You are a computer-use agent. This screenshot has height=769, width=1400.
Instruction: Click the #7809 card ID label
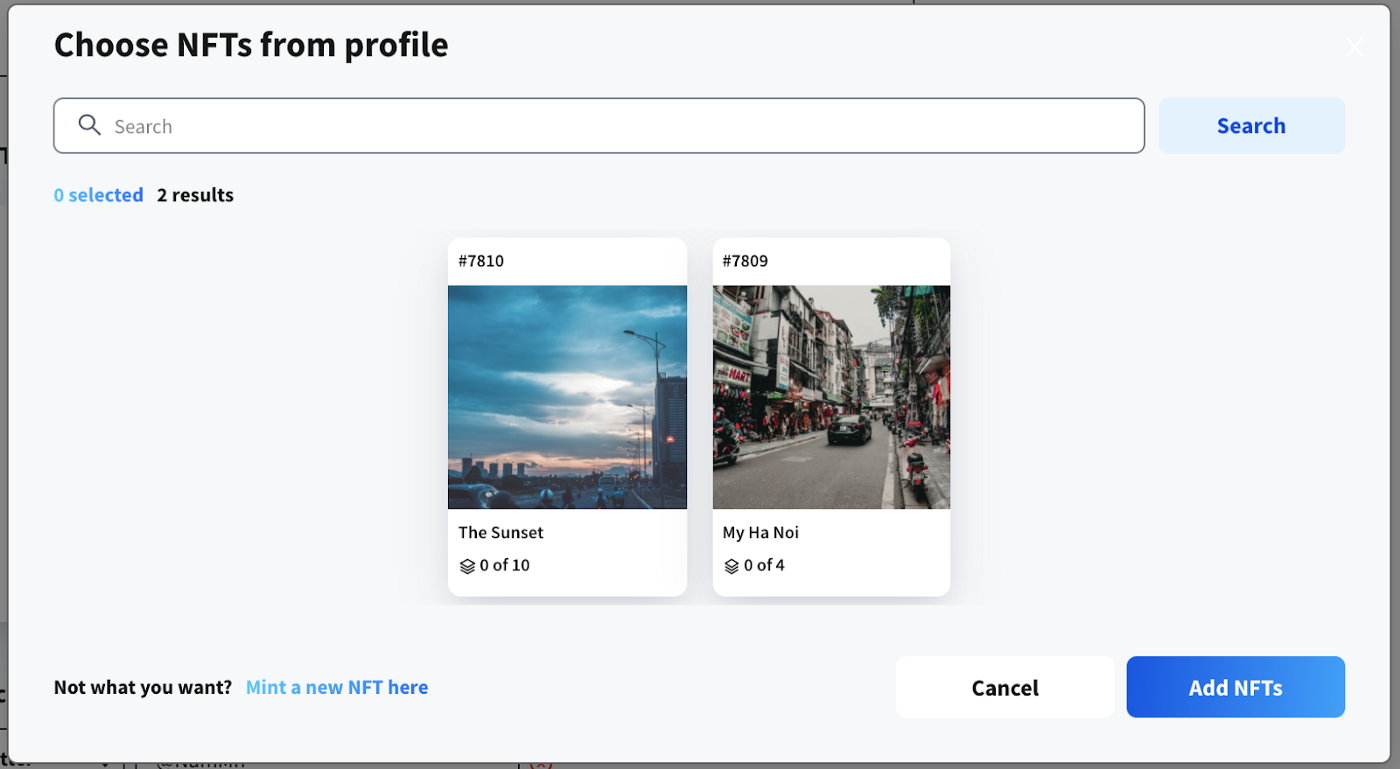tap(745, 261)
